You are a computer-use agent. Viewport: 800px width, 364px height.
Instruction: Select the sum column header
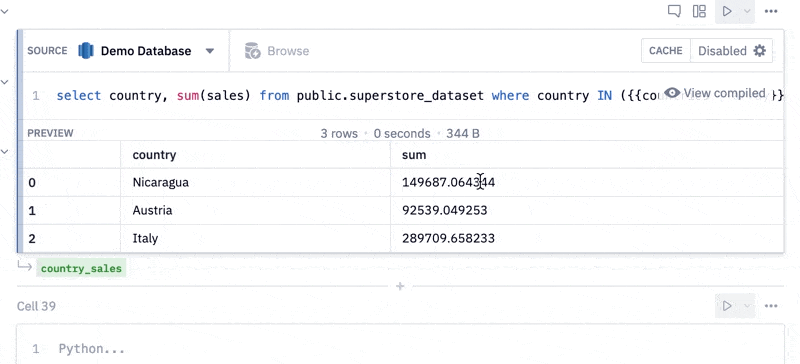(x=414, y=155)
